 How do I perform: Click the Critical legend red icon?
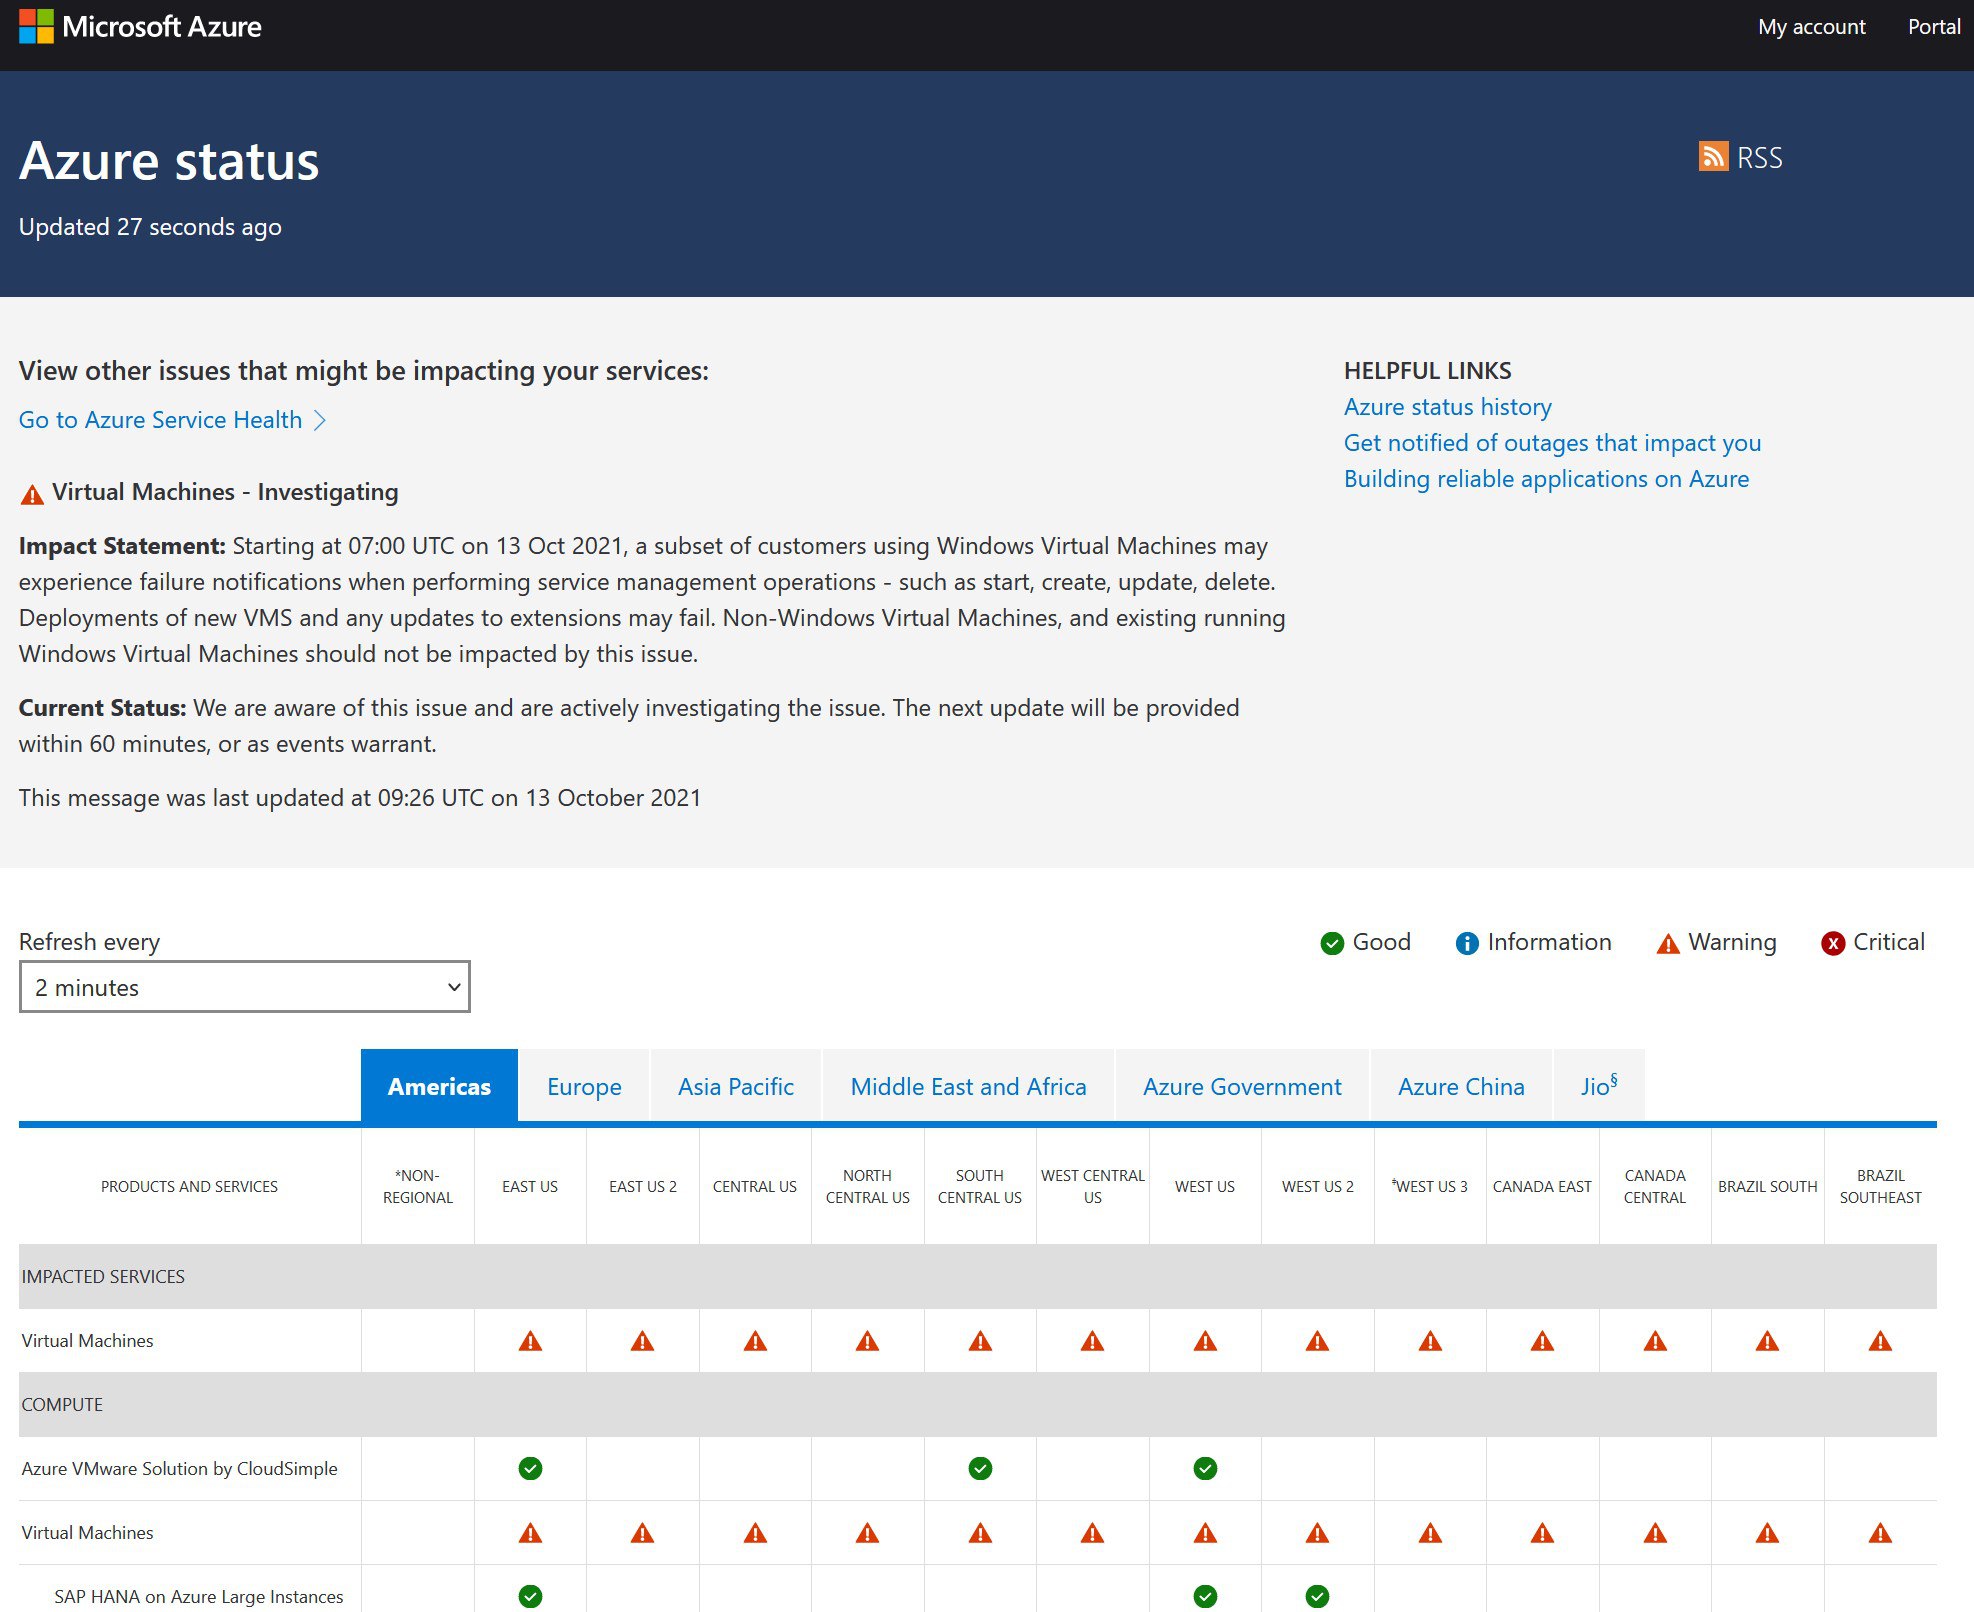(x=1832, y=943)
